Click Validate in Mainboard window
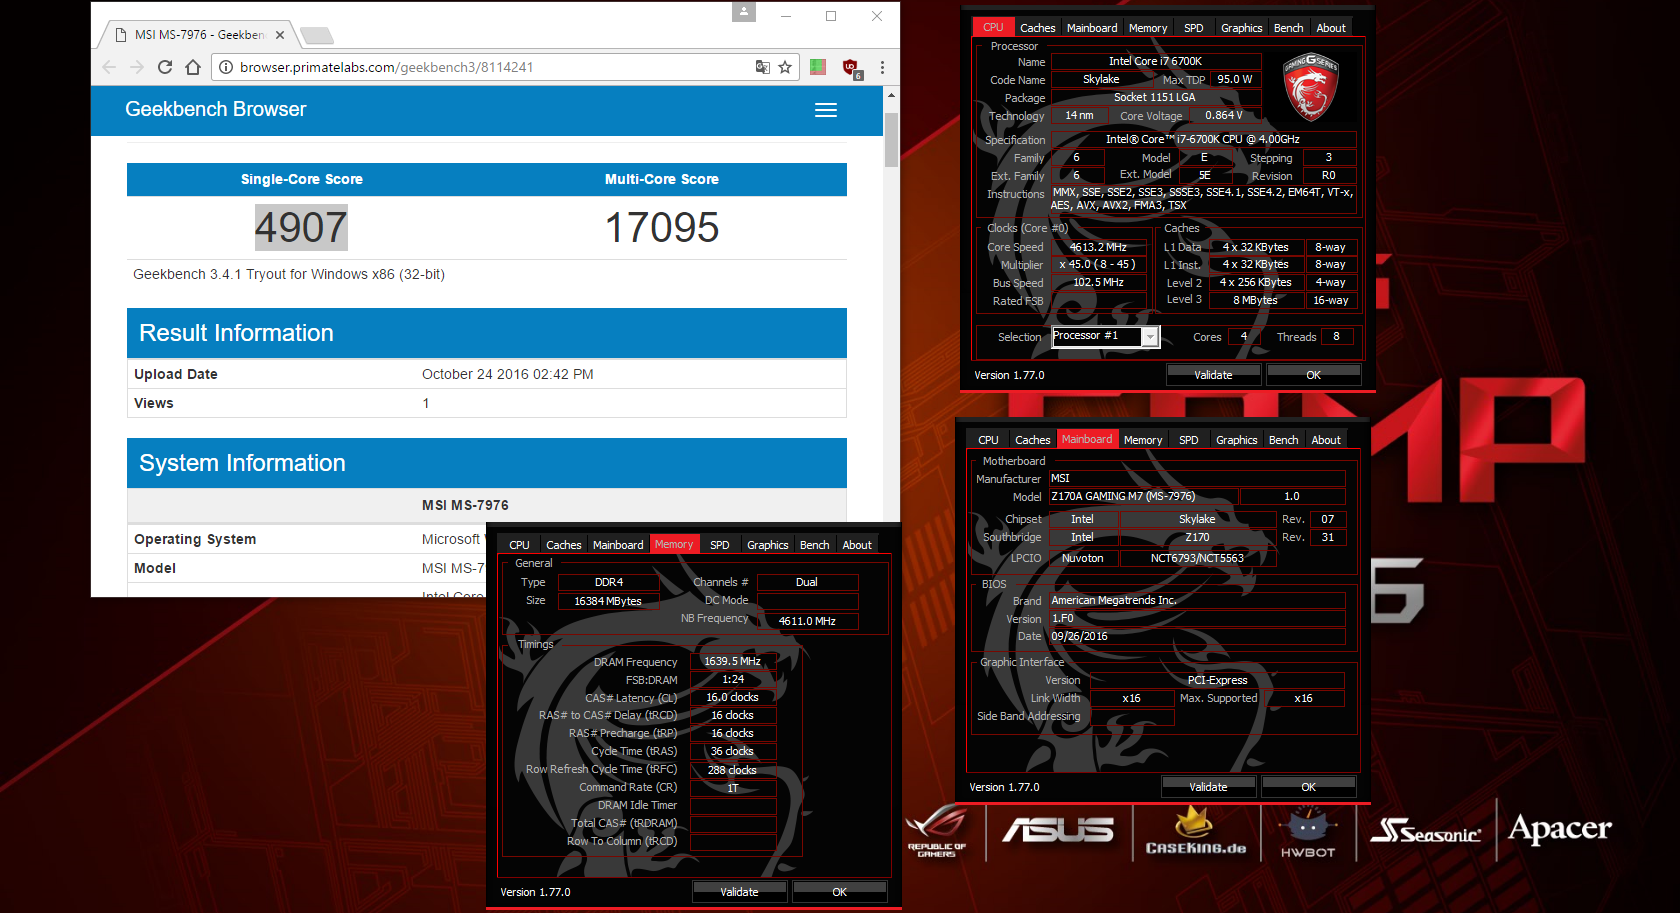The height and width of the screenshot is (913, 1680). [1208, 787]
